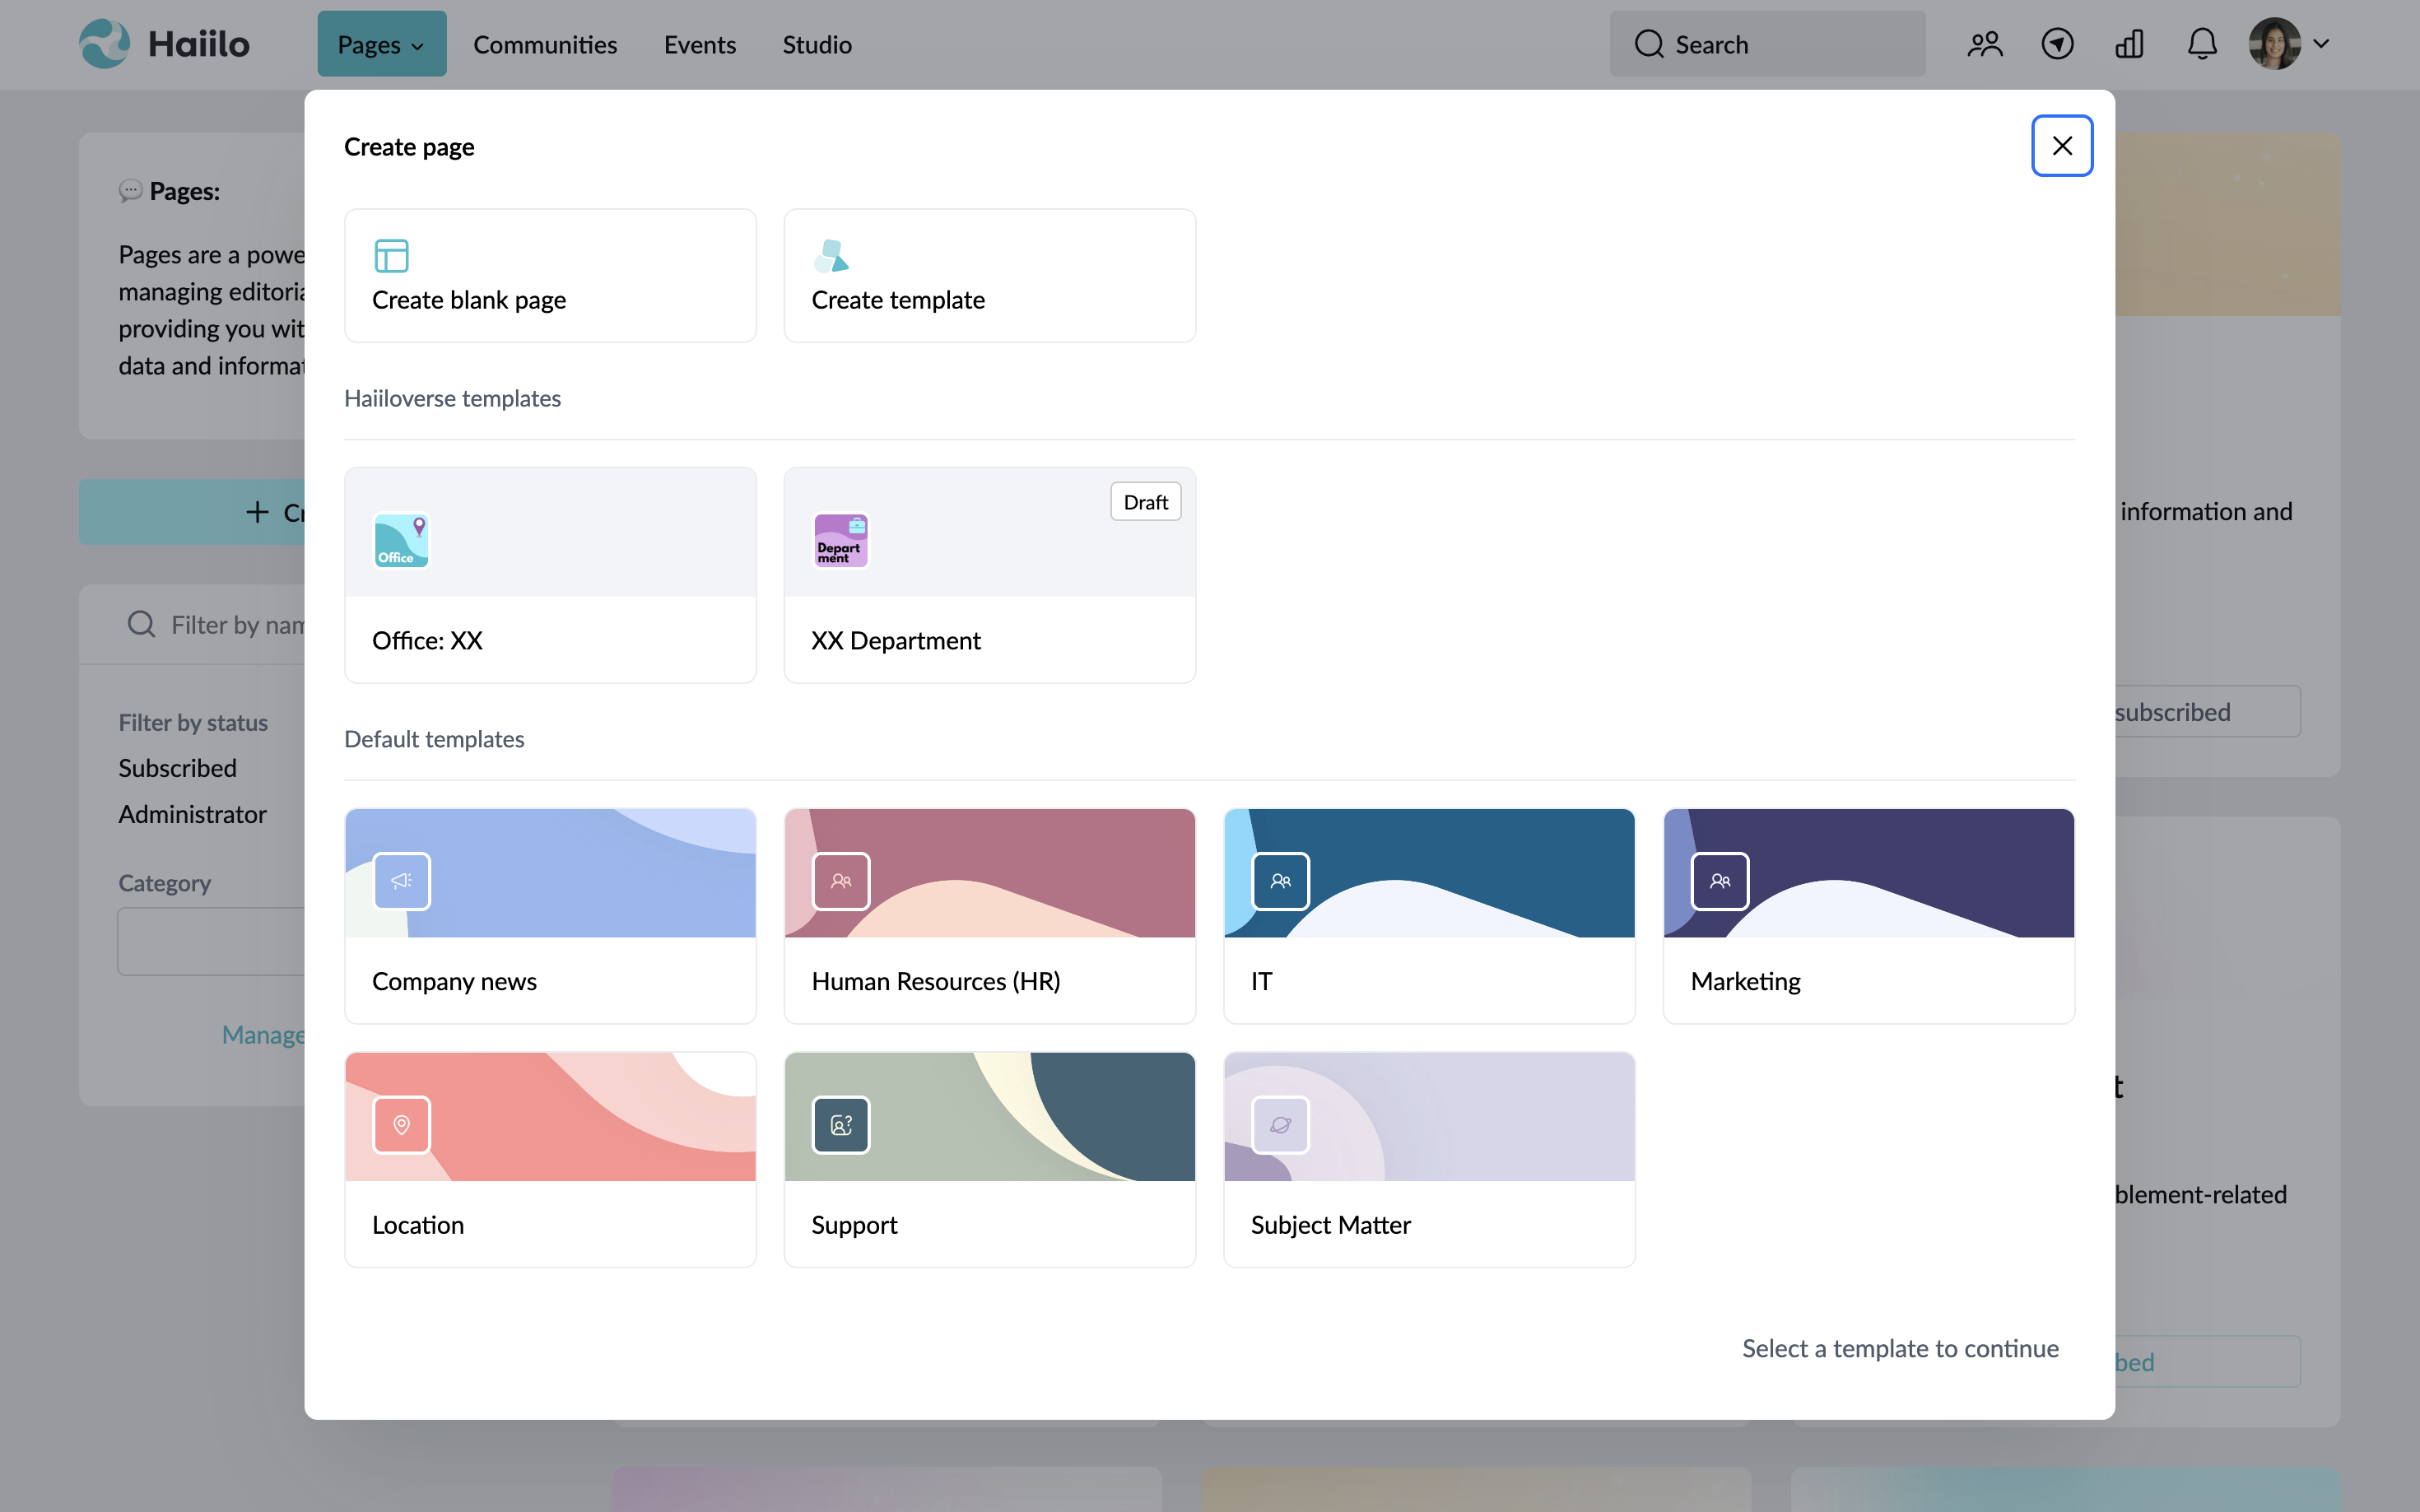Image resolution: width=2420 pixels, height=1512 pixels.
Task: Go to the Communities menu item
Action: point(545,44)
